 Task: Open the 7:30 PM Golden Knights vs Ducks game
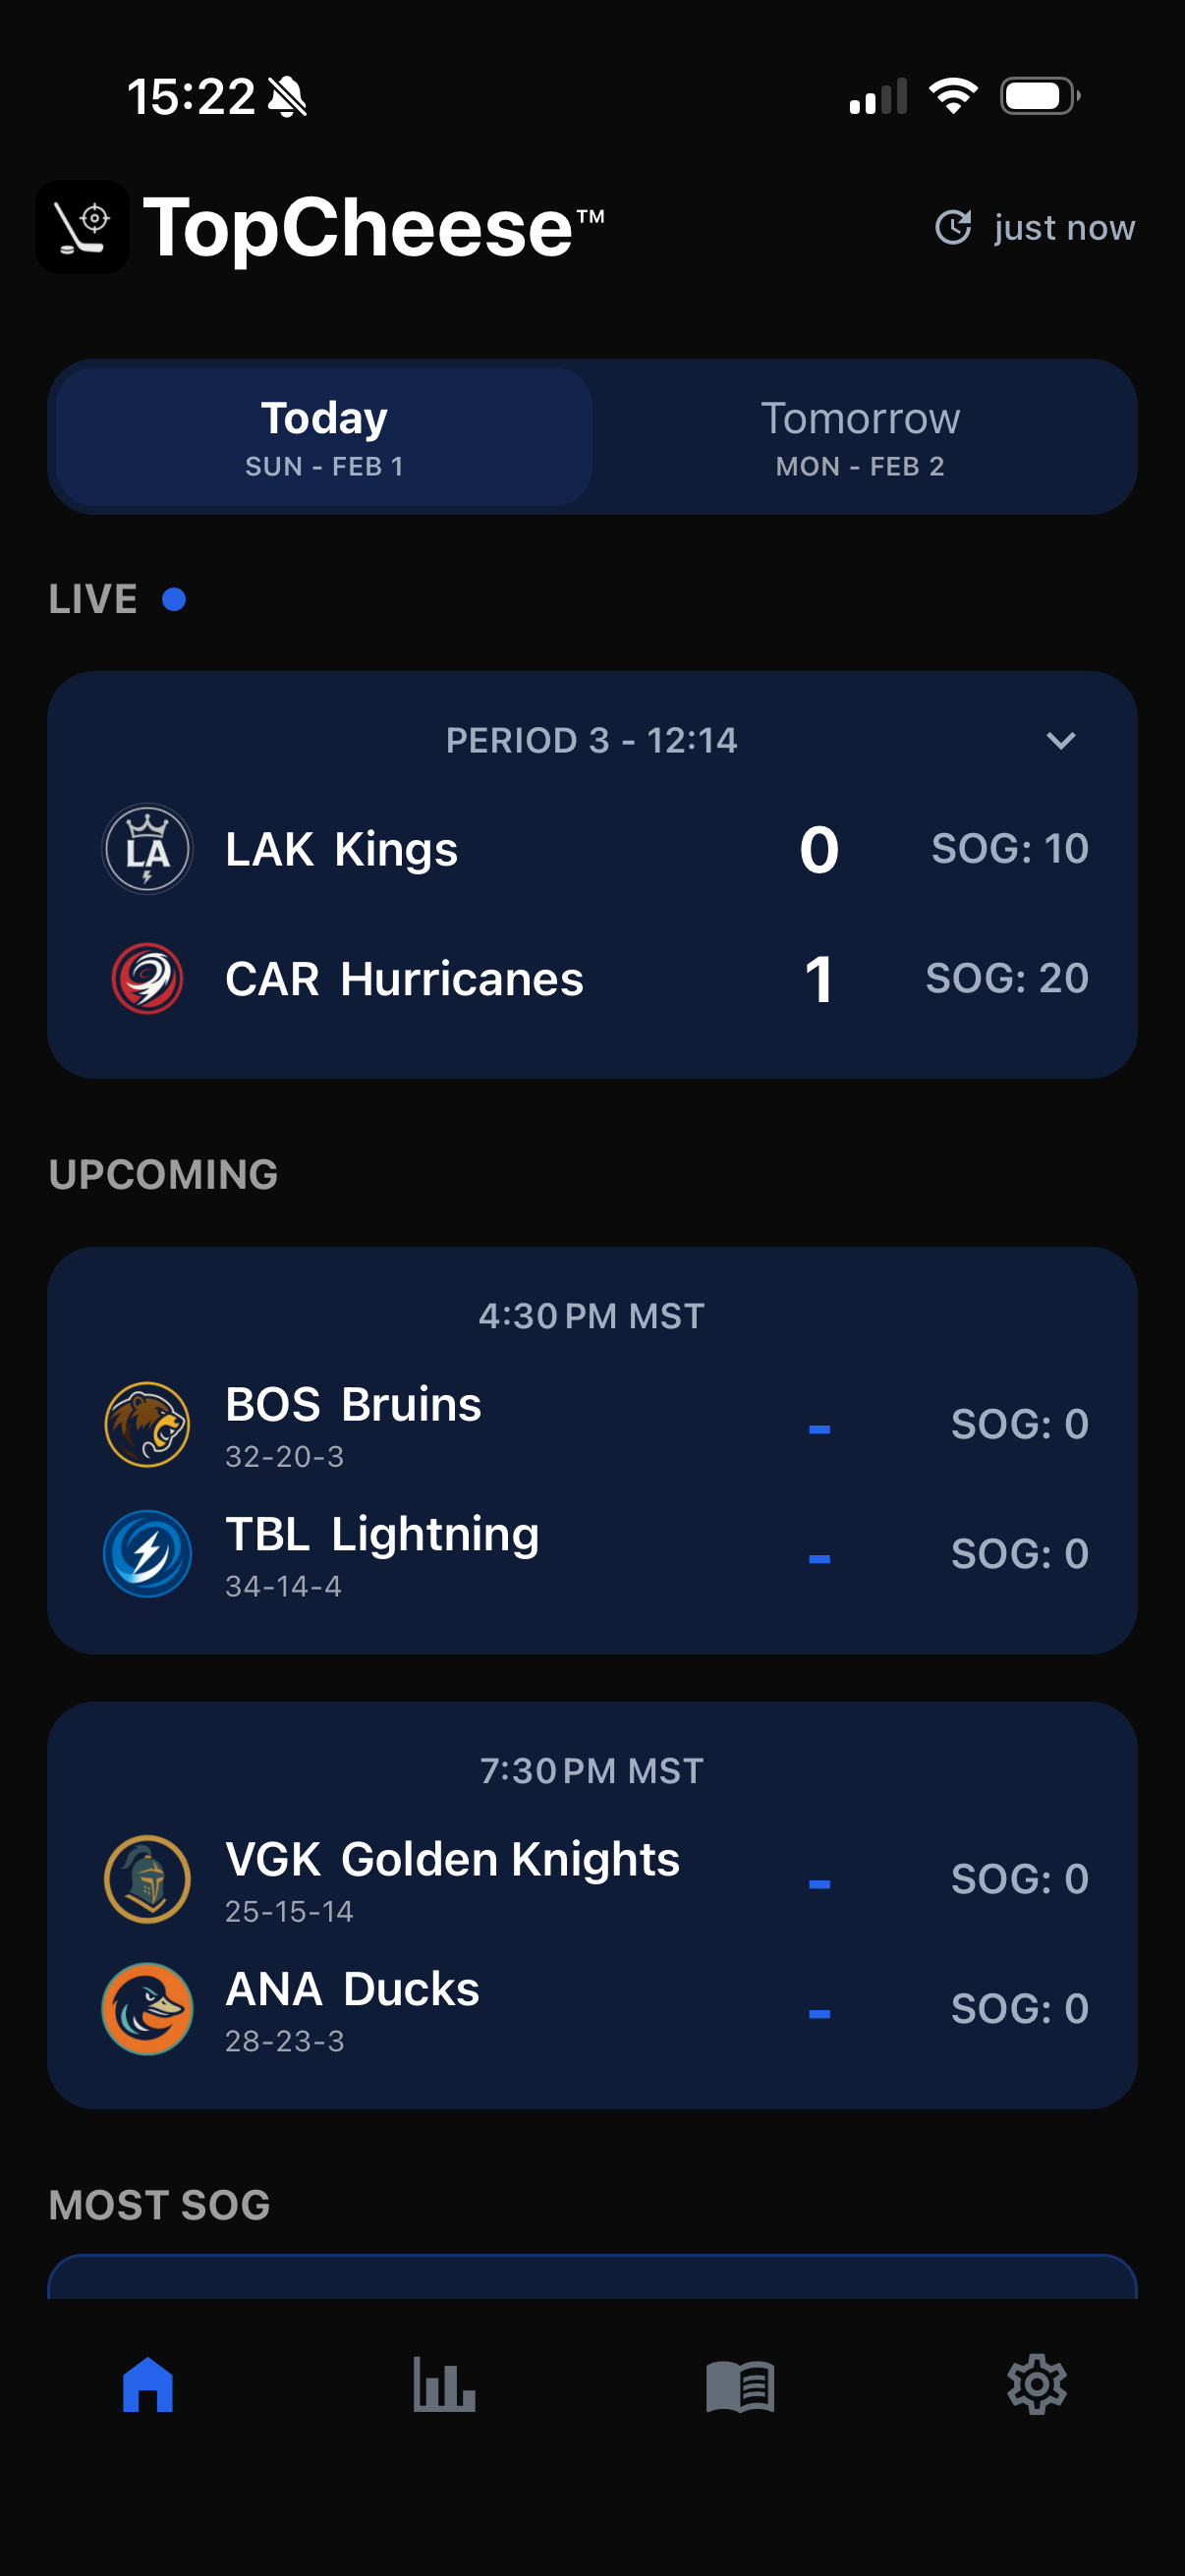pos(592,1905)
